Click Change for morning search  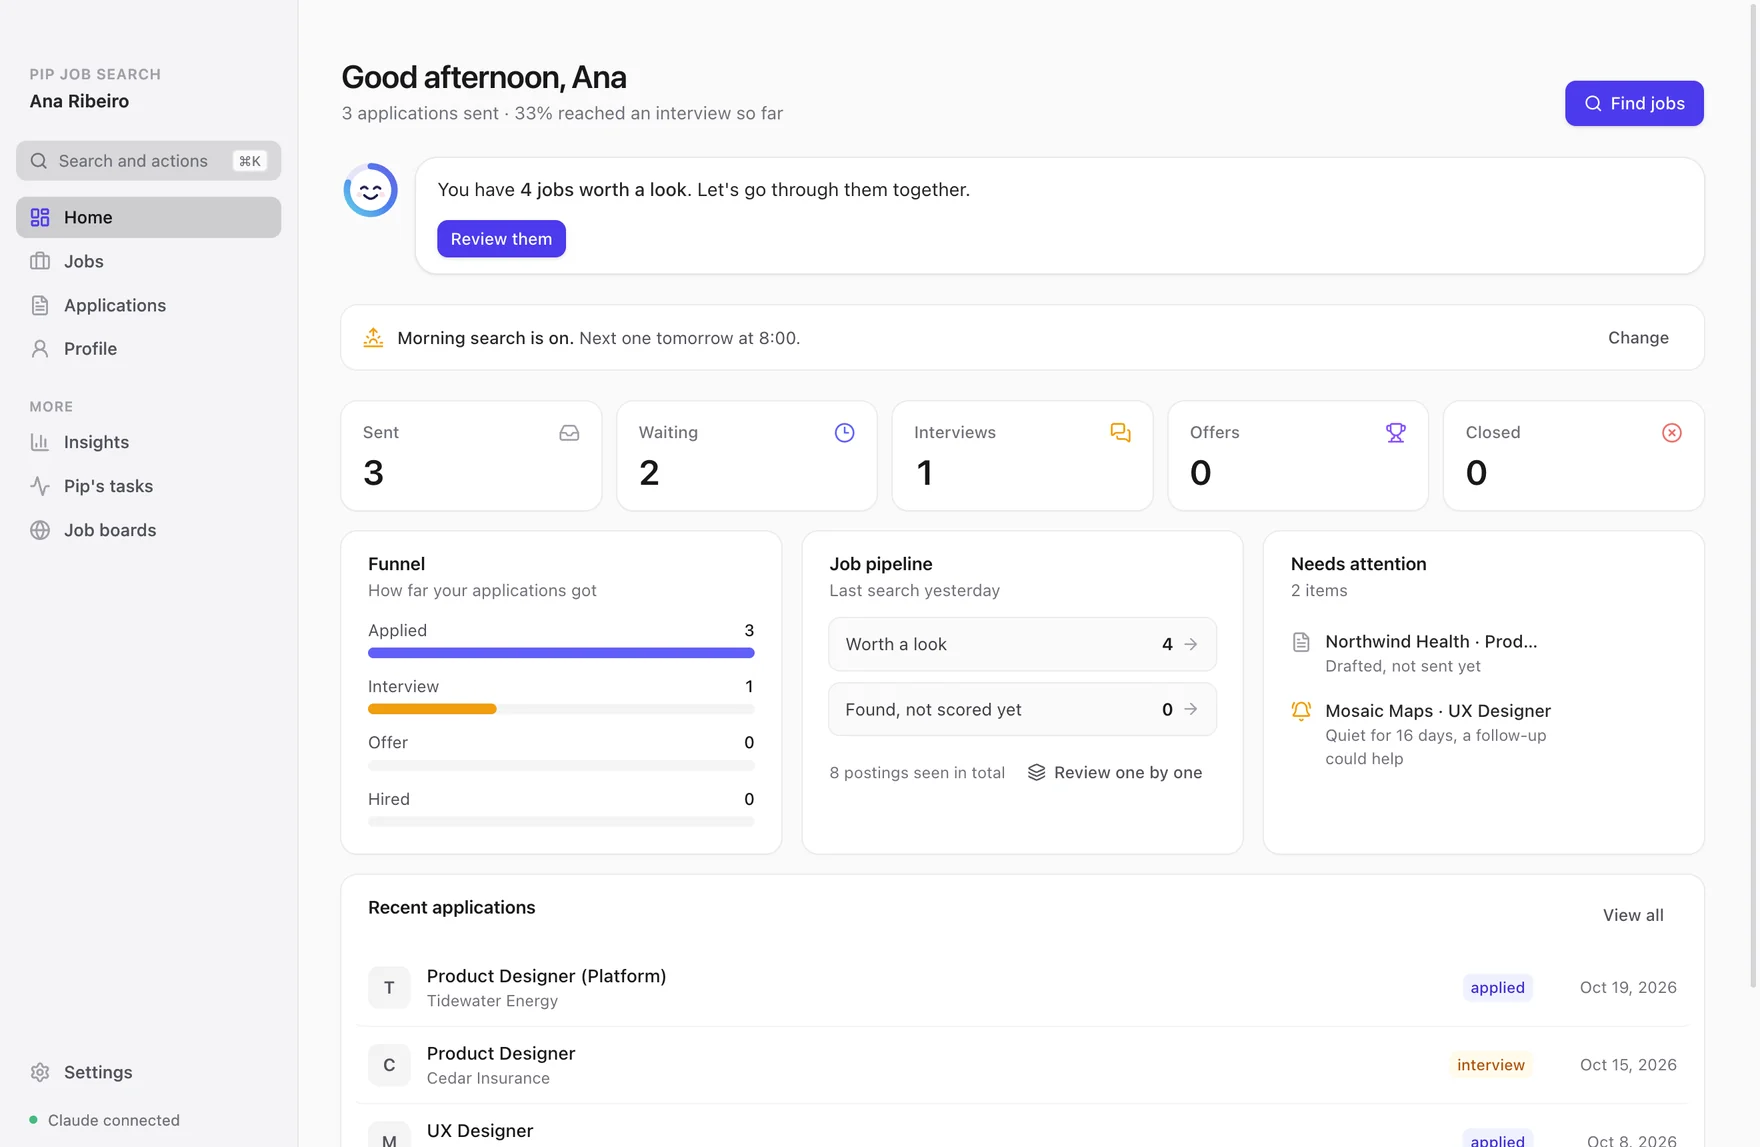click(1638, 338)
